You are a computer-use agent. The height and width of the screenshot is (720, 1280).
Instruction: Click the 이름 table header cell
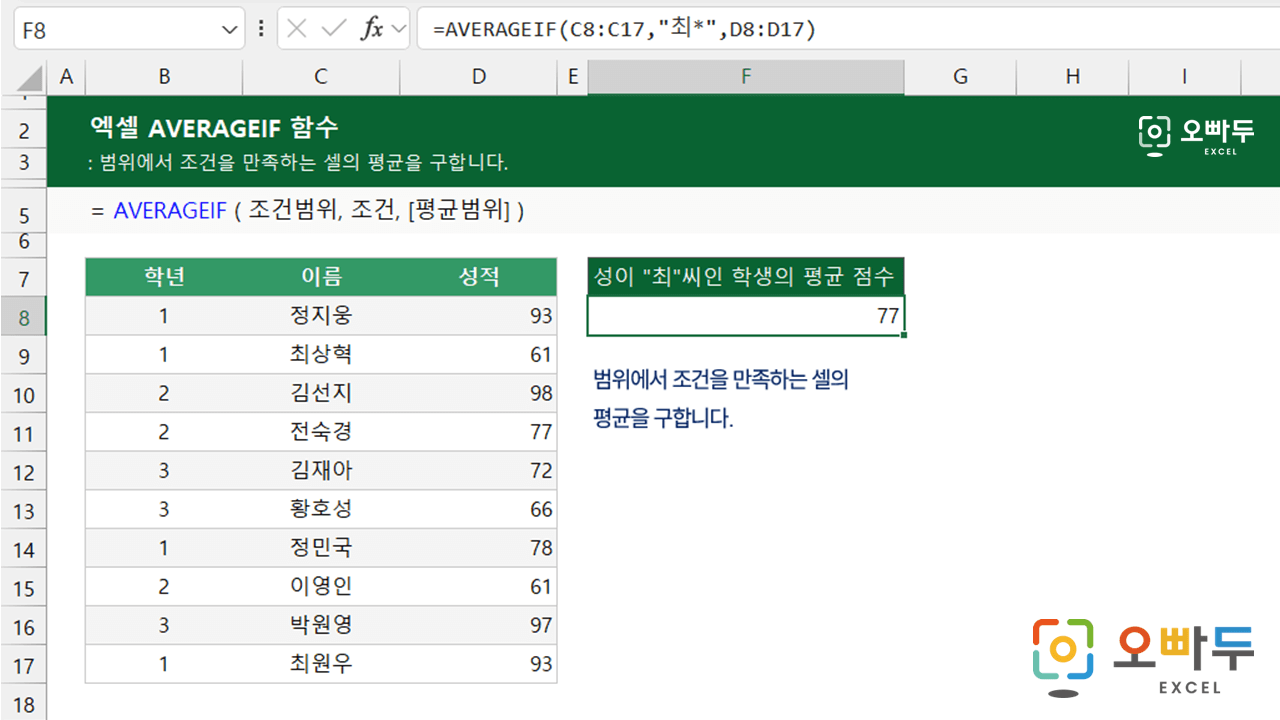[x=320, y=277]
